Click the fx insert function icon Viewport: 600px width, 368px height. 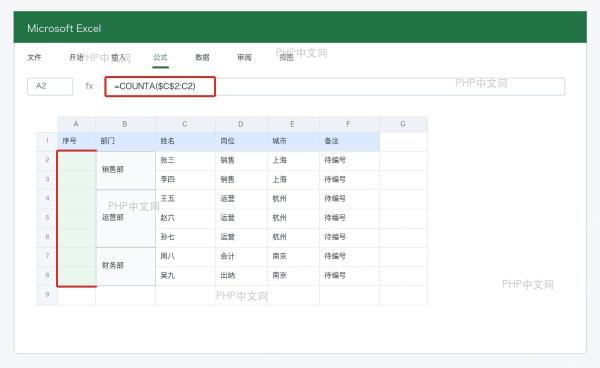point(89,86)
